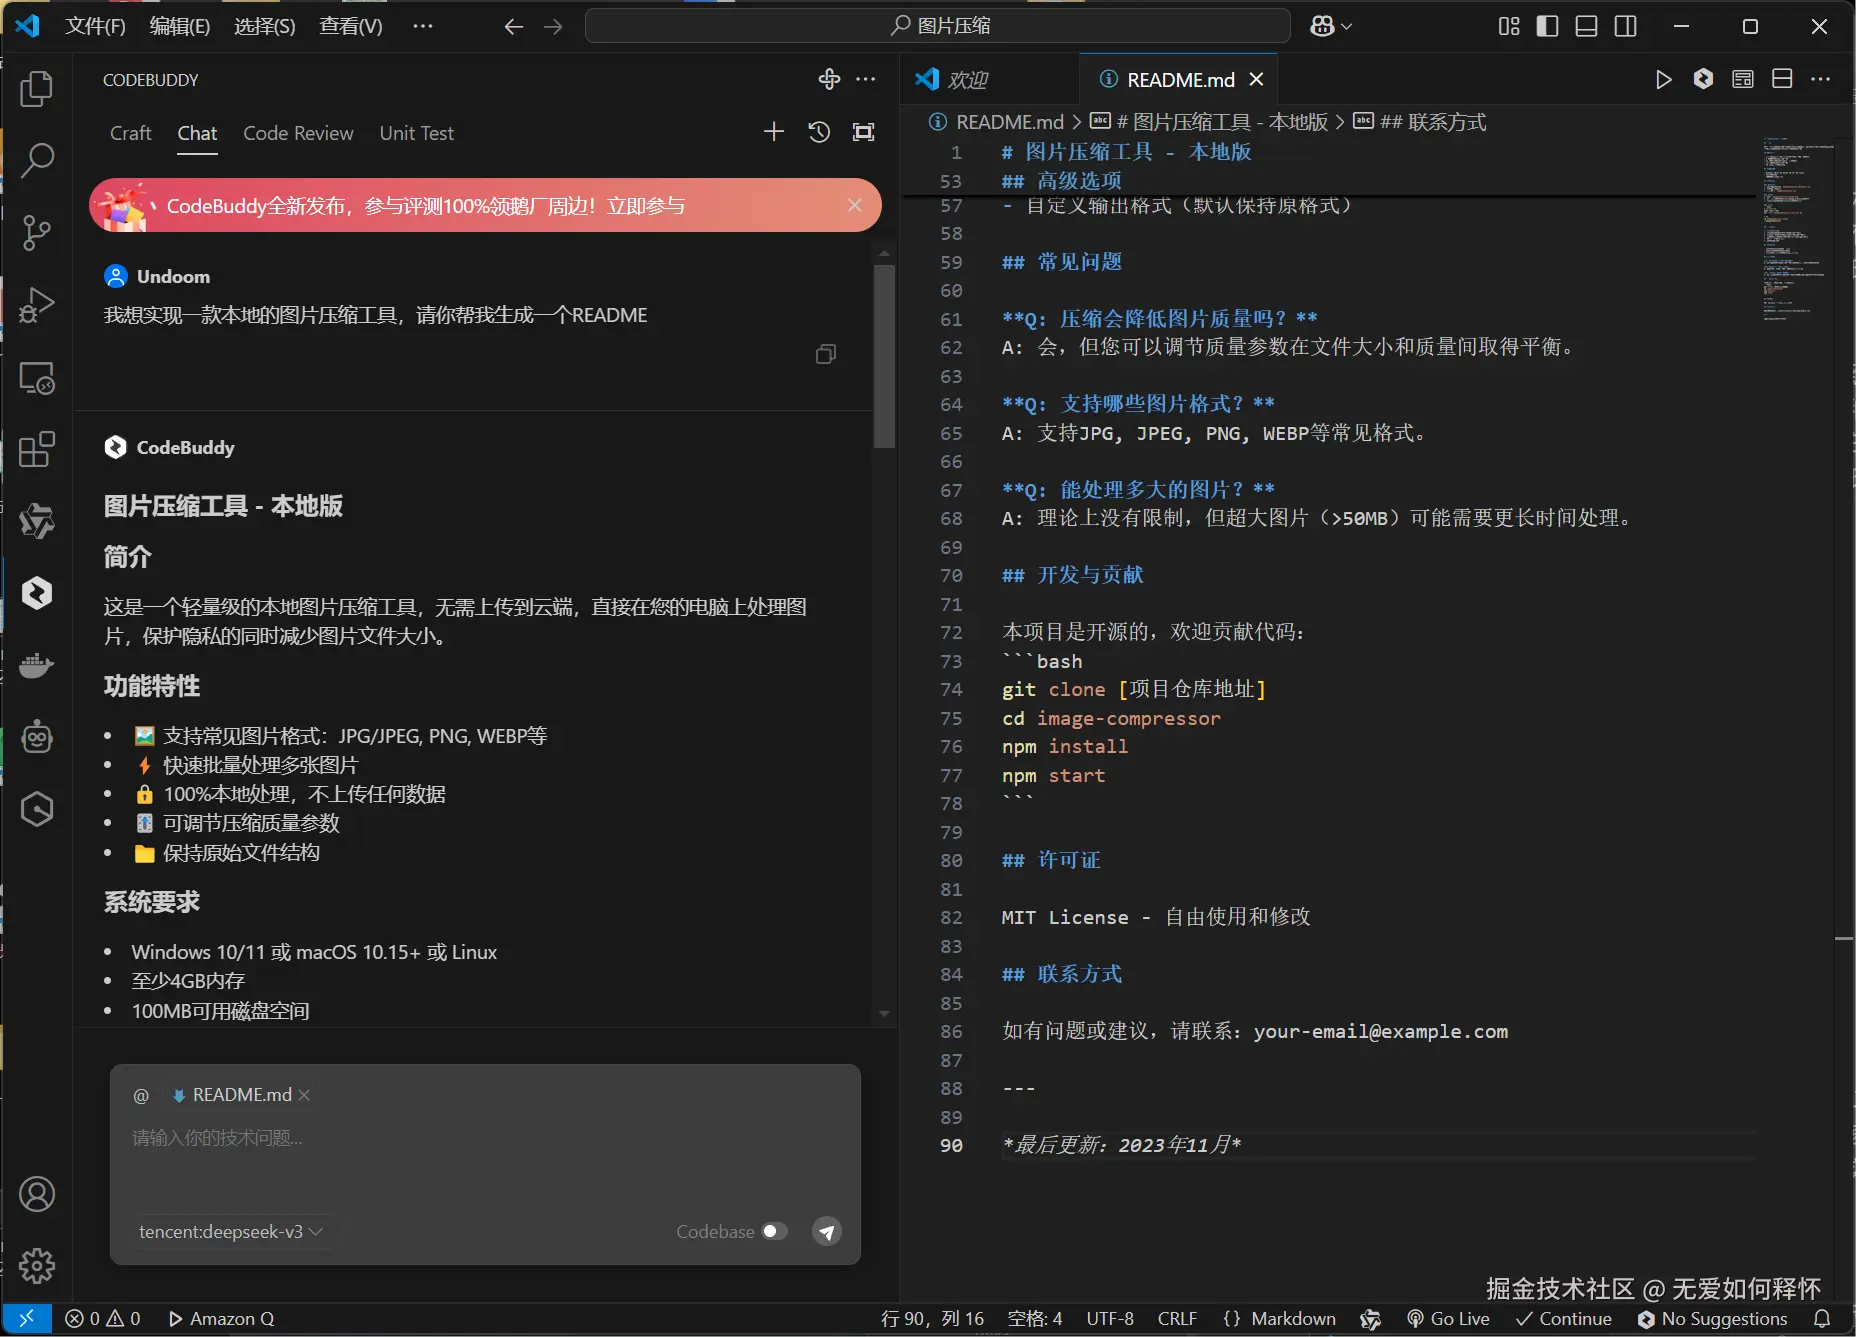Click No Suggestions in status bar
This screenshot has width=1856, height=1337.
coord(1712,1319)
